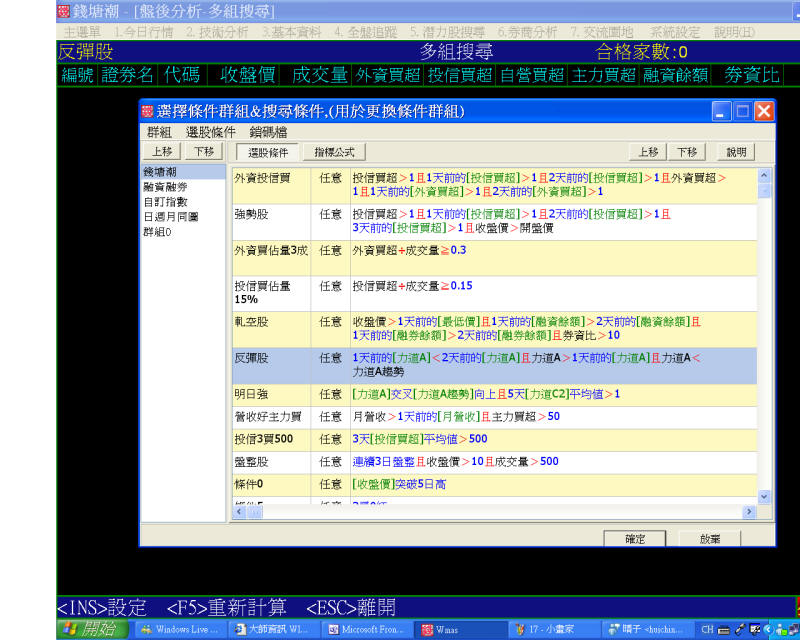The image size is (800, 640).
Task: Click the 放棄 cancel button
Action: pos(710,538)
